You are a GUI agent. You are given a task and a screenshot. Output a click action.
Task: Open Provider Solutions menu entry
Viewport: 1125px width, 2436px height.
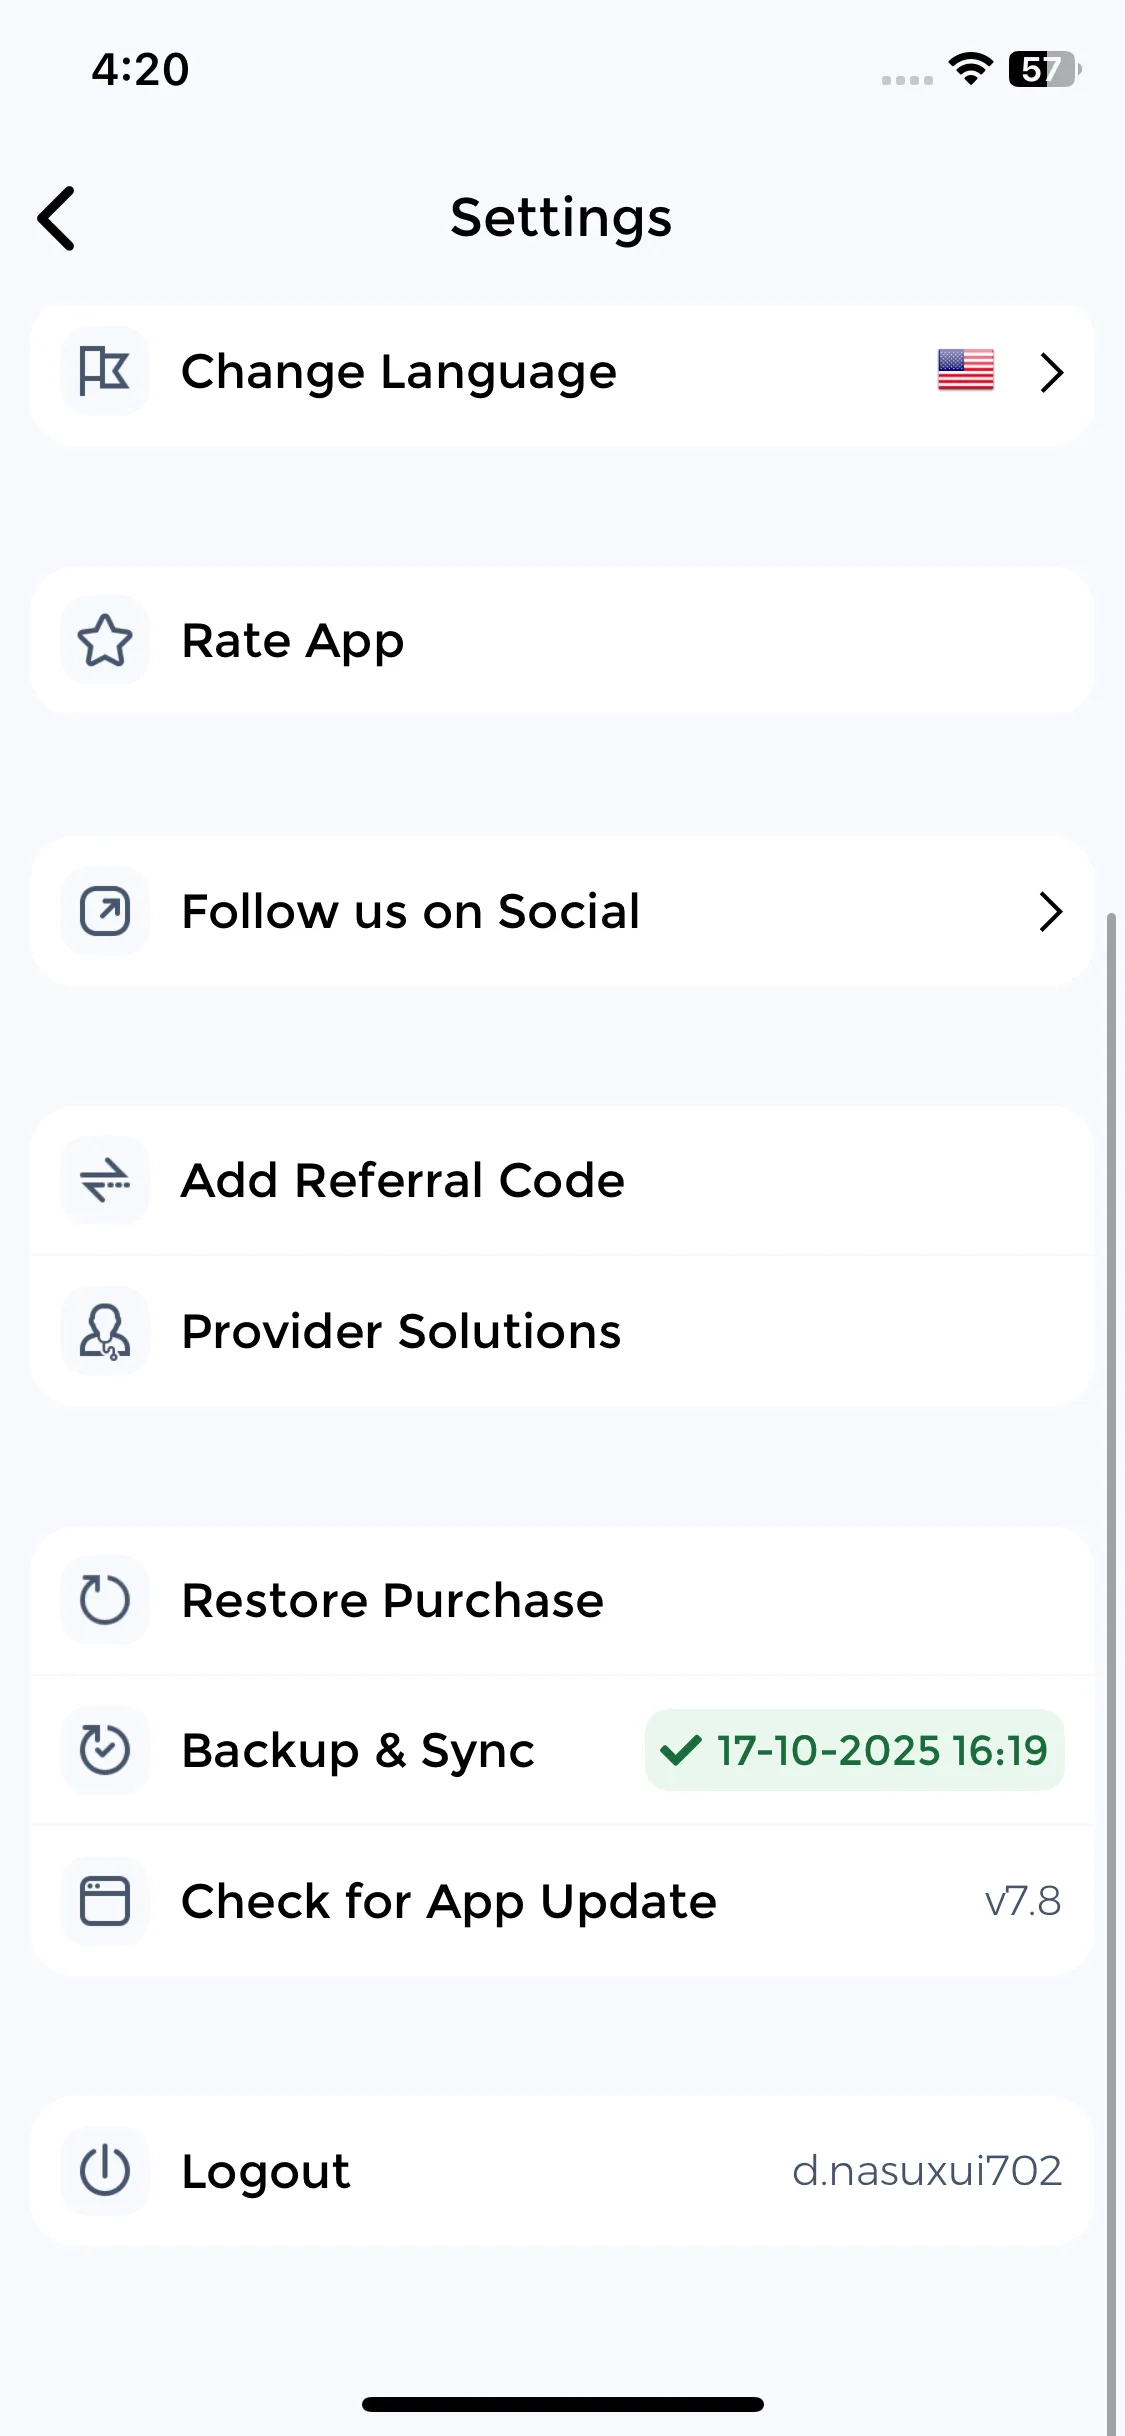(x=401, y=1331)
